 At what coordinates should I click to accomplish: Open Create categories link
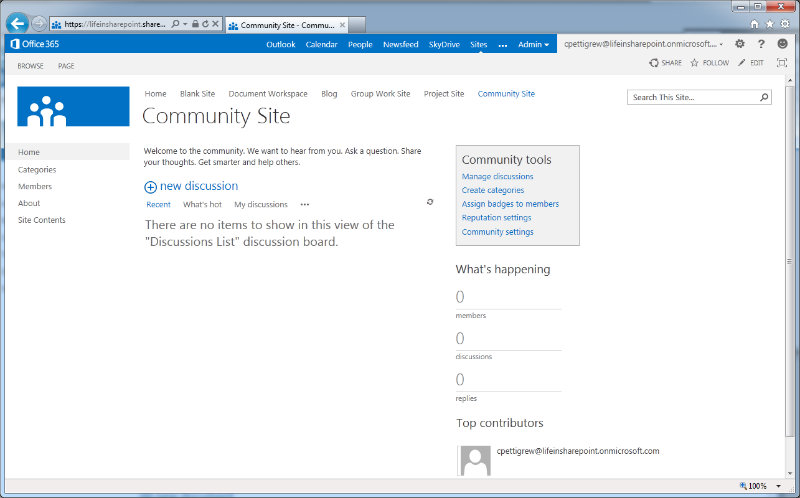click(493, 190)
